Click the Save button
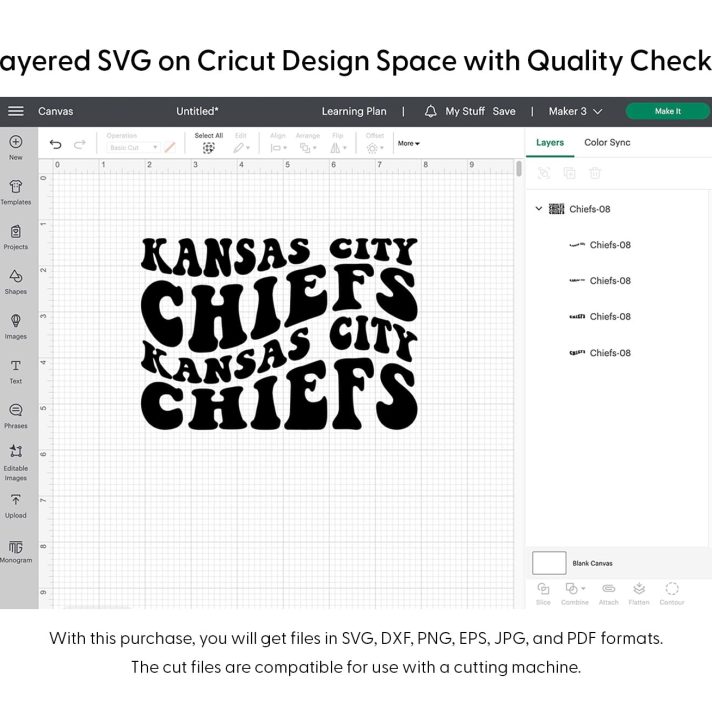The height and width of the screenshot is (712, 712). tap(504, 111)
